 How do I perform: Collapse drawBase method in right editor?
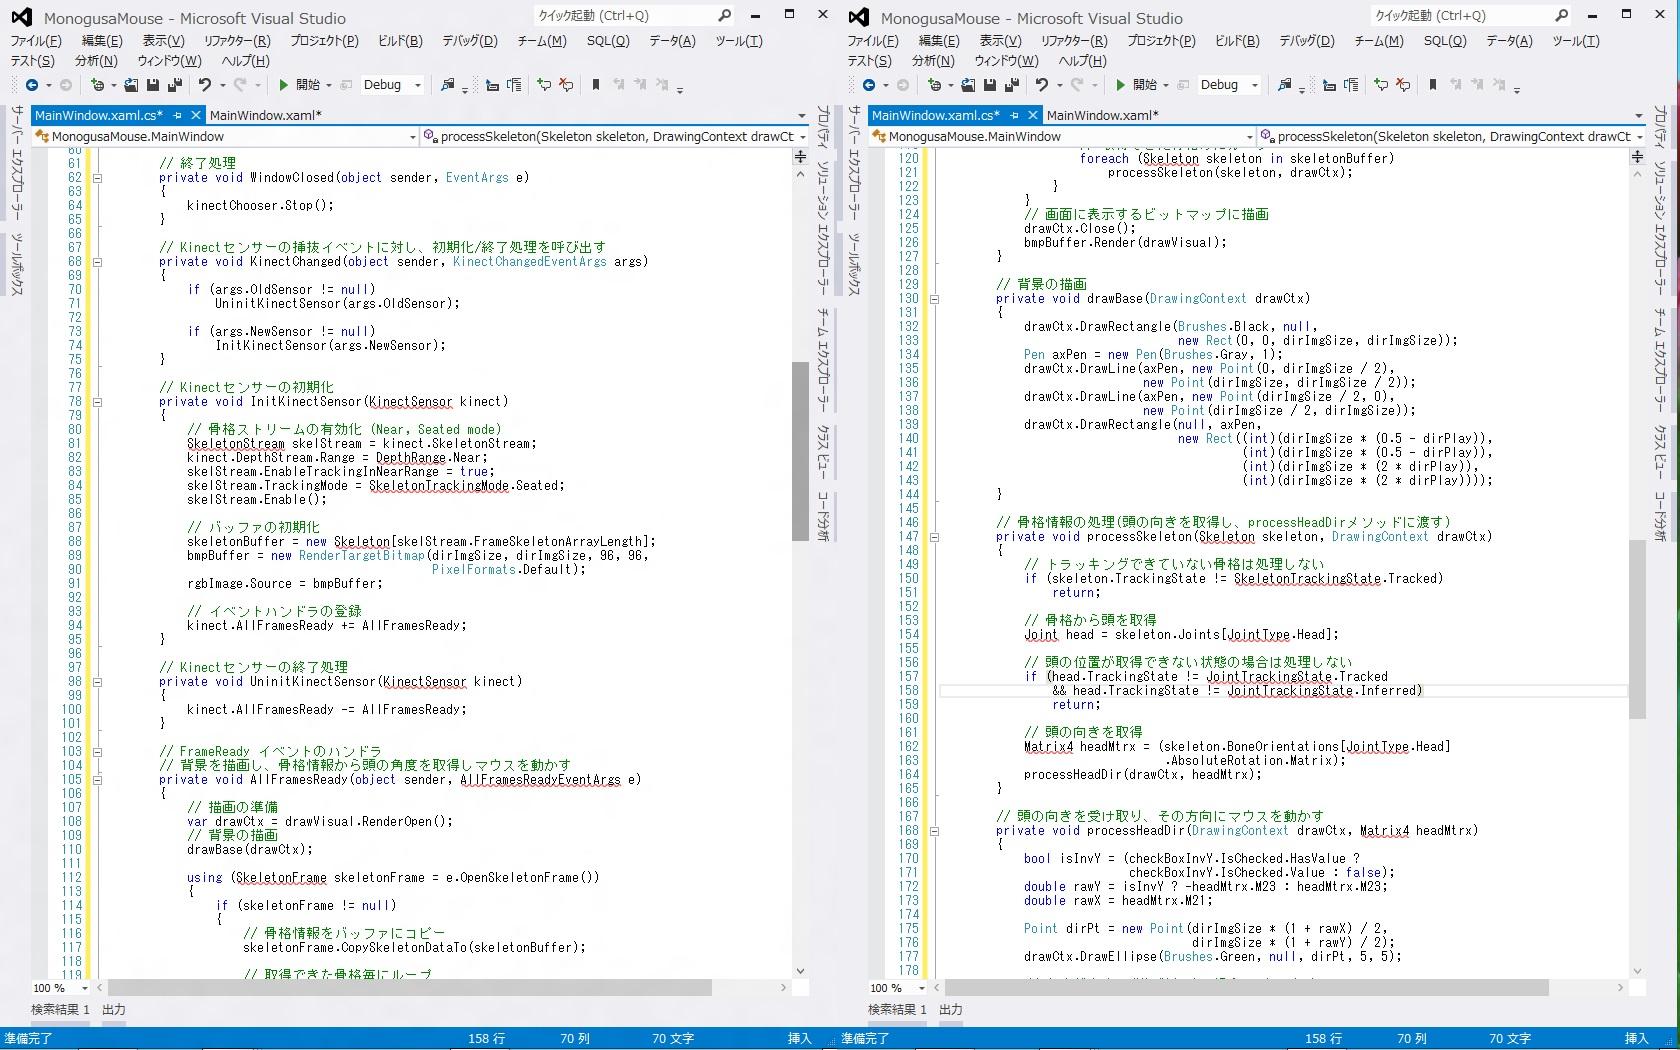click(934, 299)
